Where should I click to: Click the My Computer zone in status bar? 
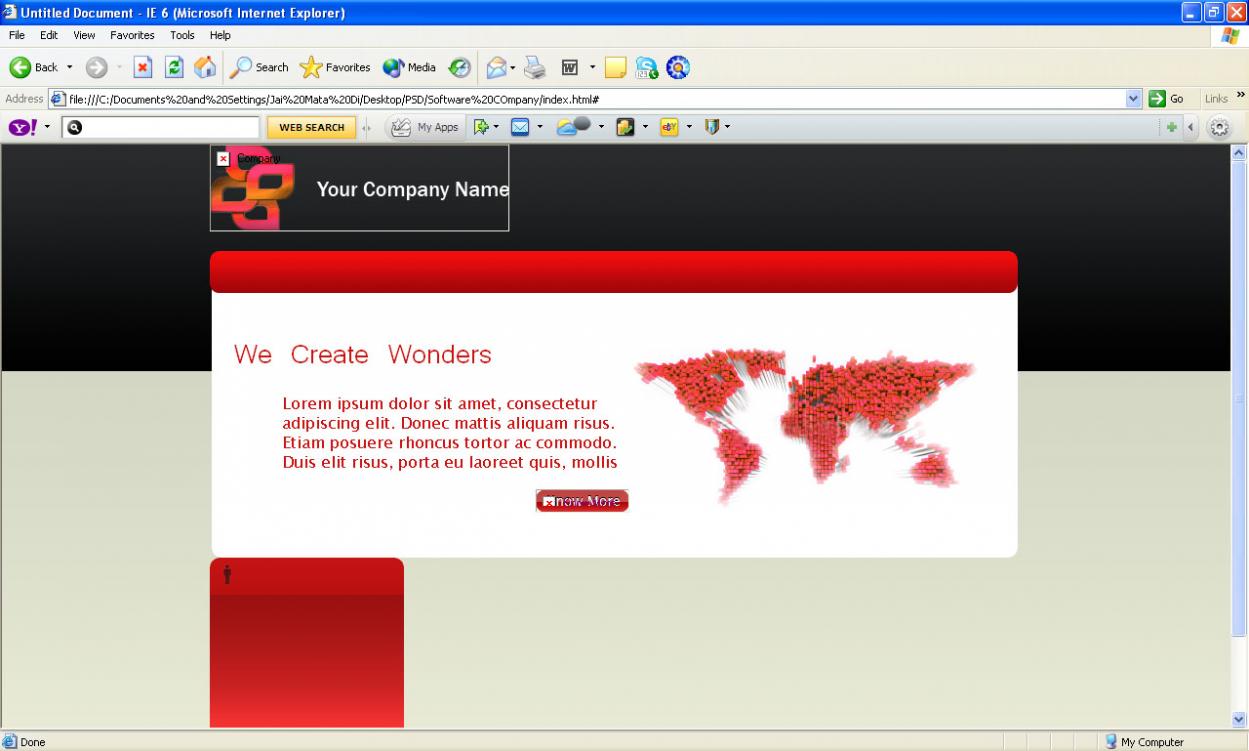1143,742
